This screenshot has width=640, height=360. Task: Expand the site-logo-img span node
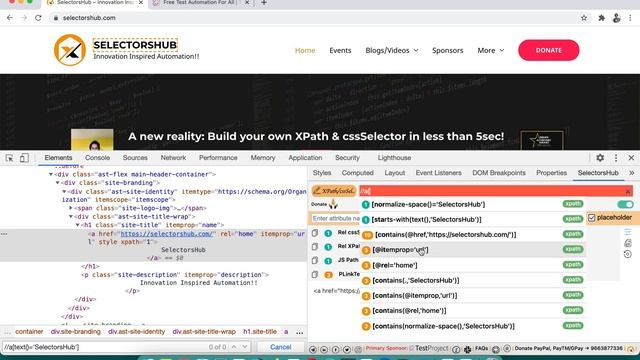point(71,208)
